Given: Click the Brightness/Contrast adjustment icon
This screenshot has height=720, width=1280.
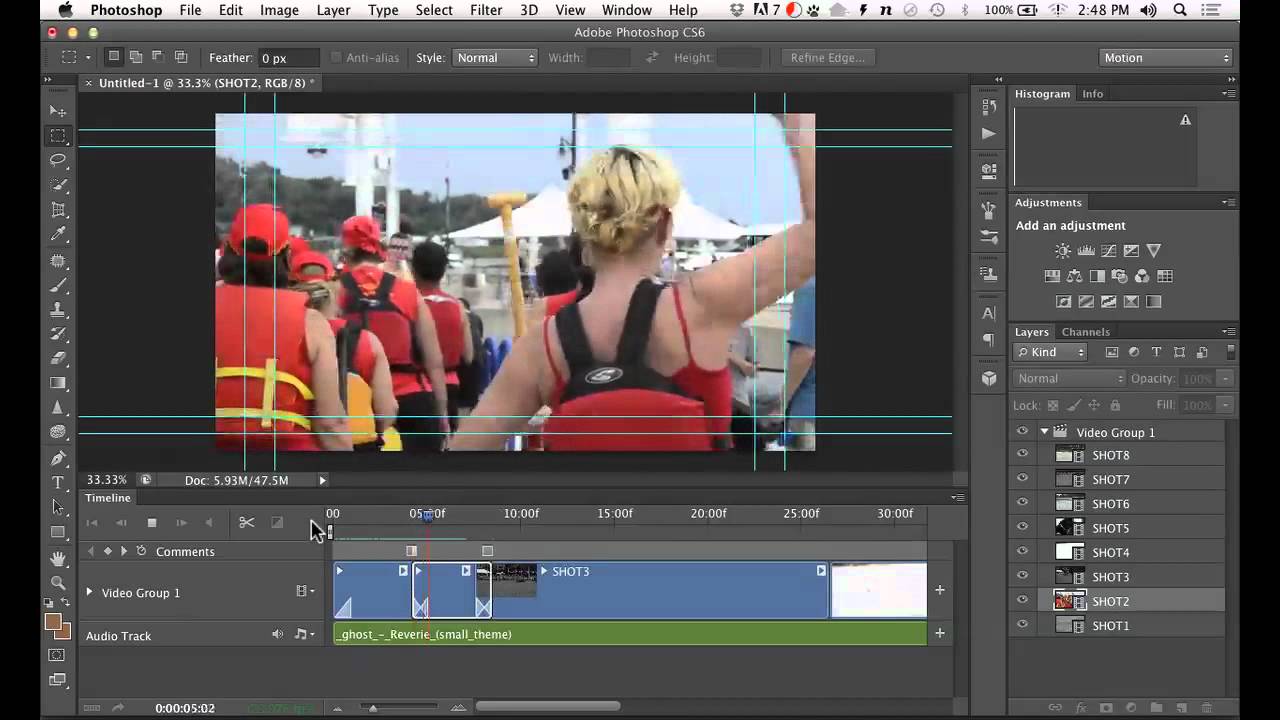Looking at the screenshot, I should tap(1062, 251).
